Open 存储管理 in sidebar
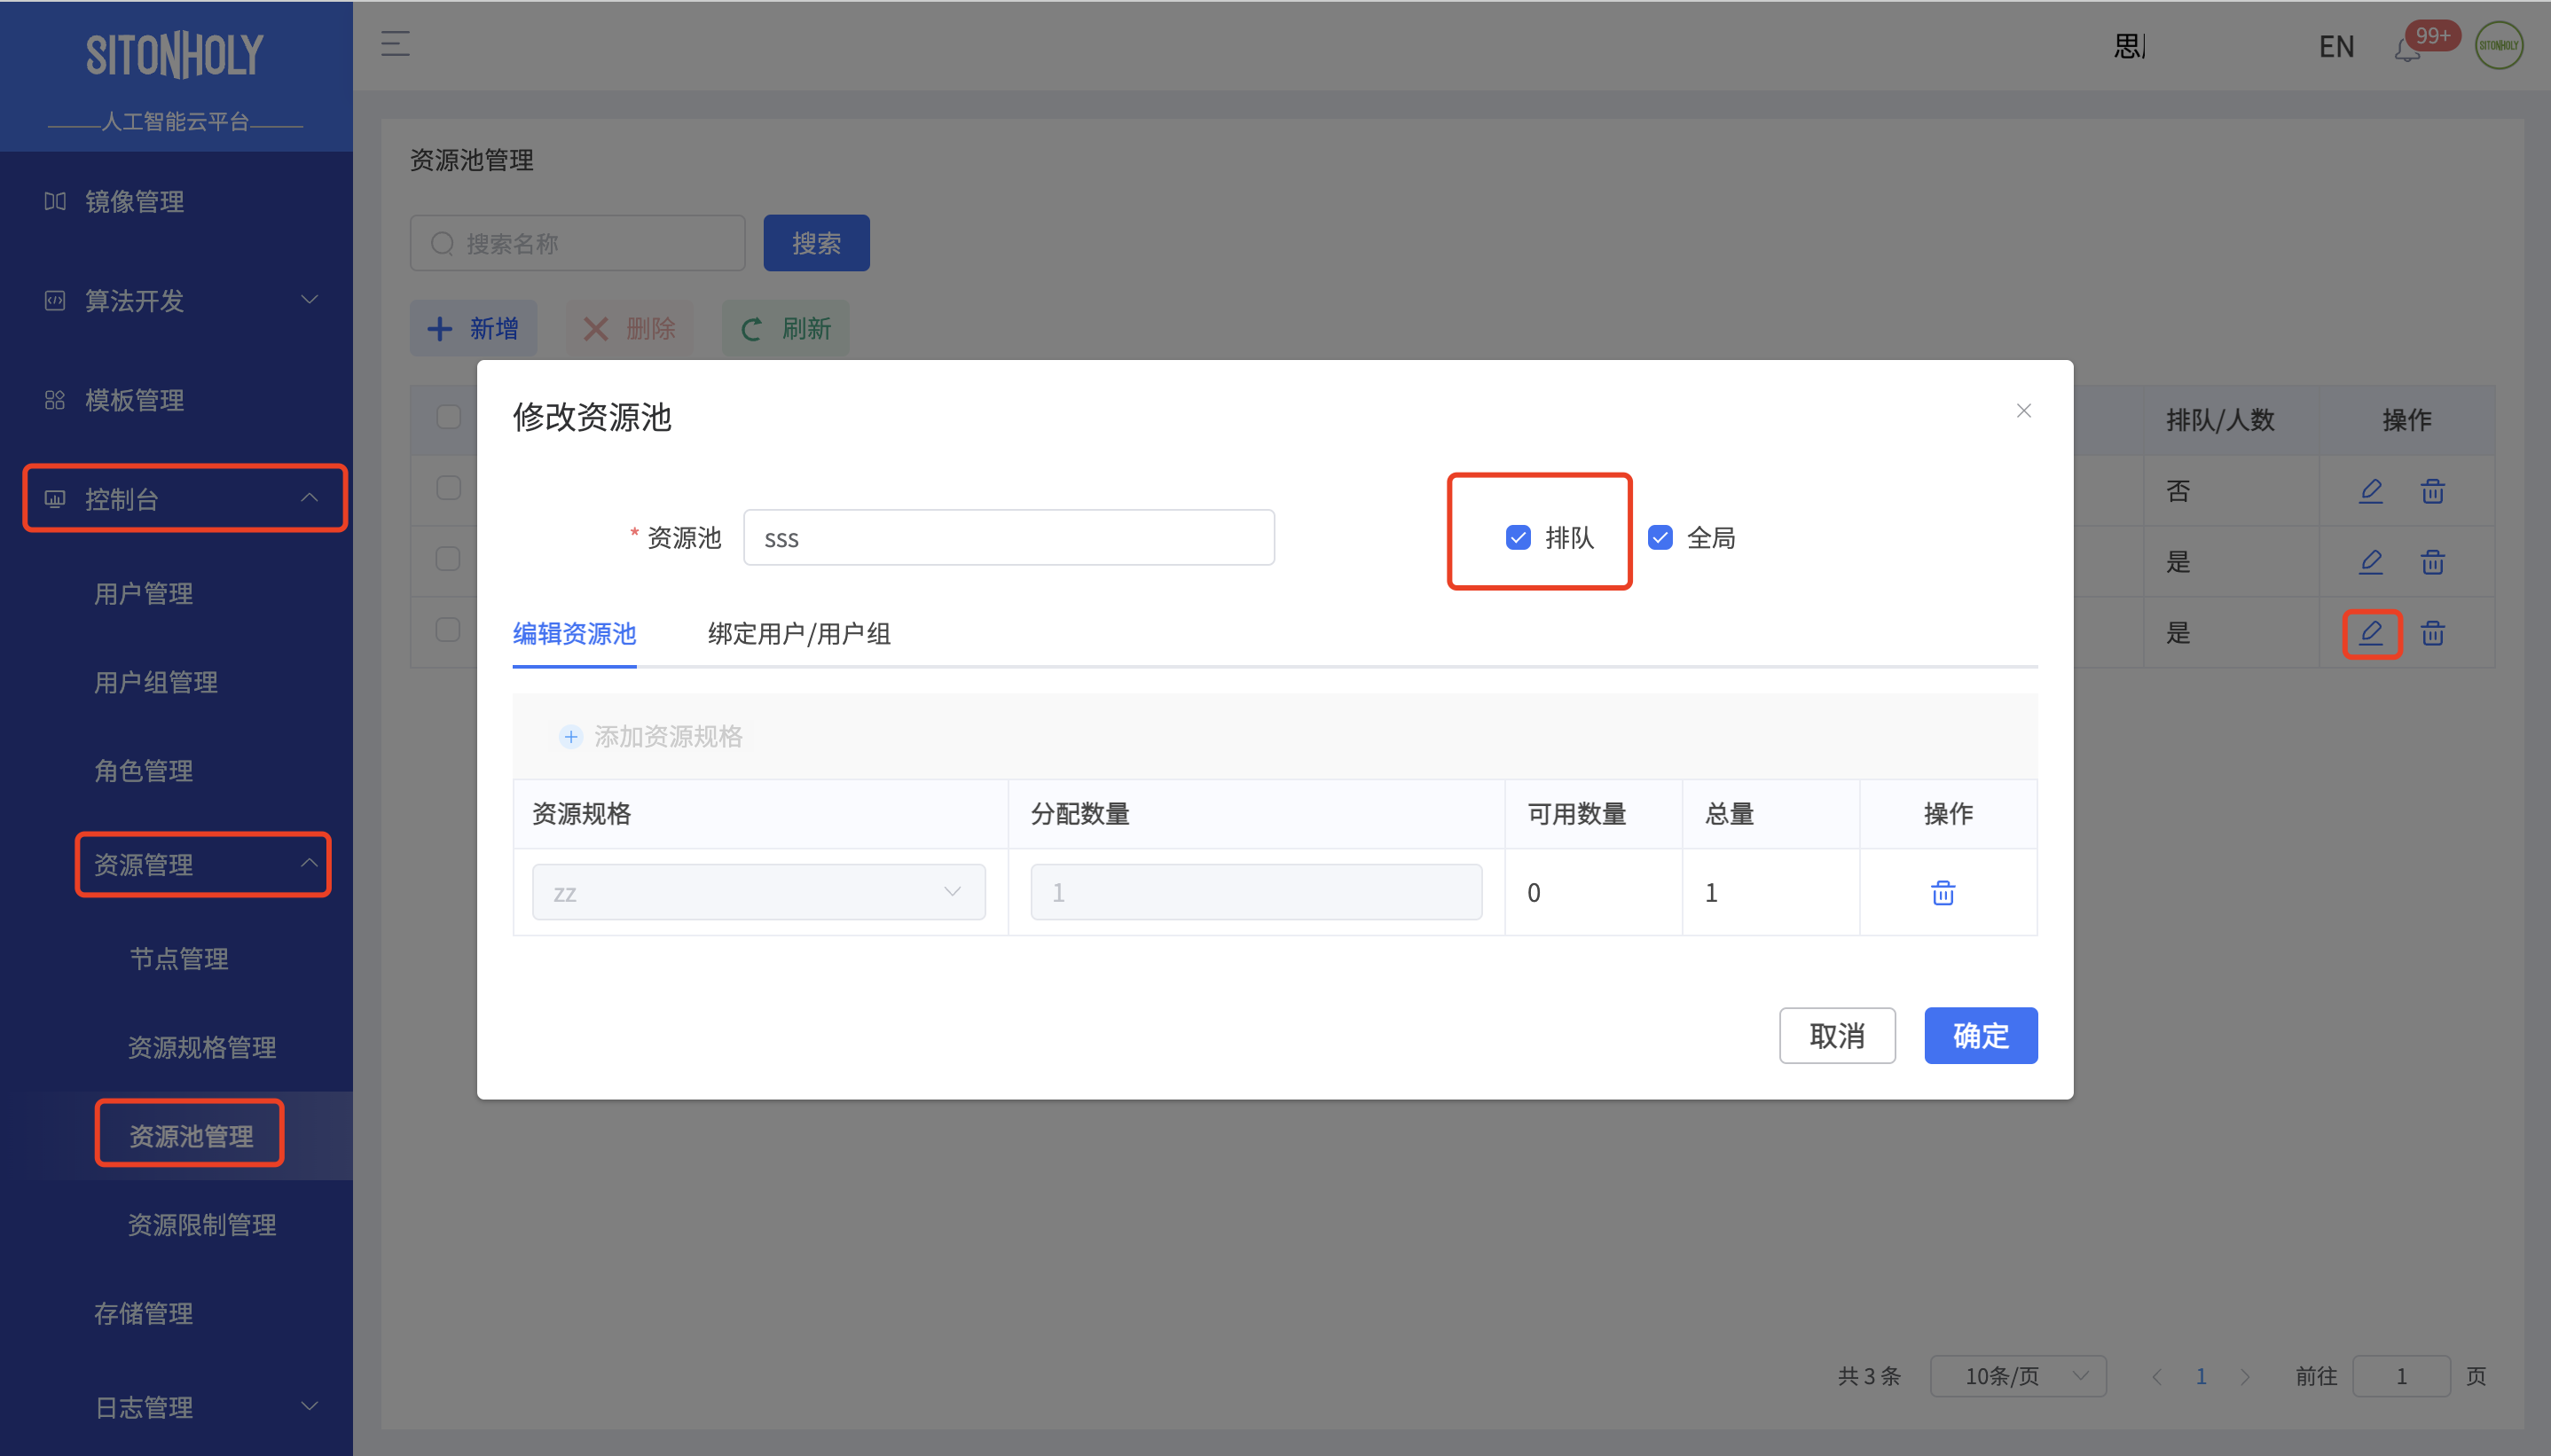 (144, 1314)
